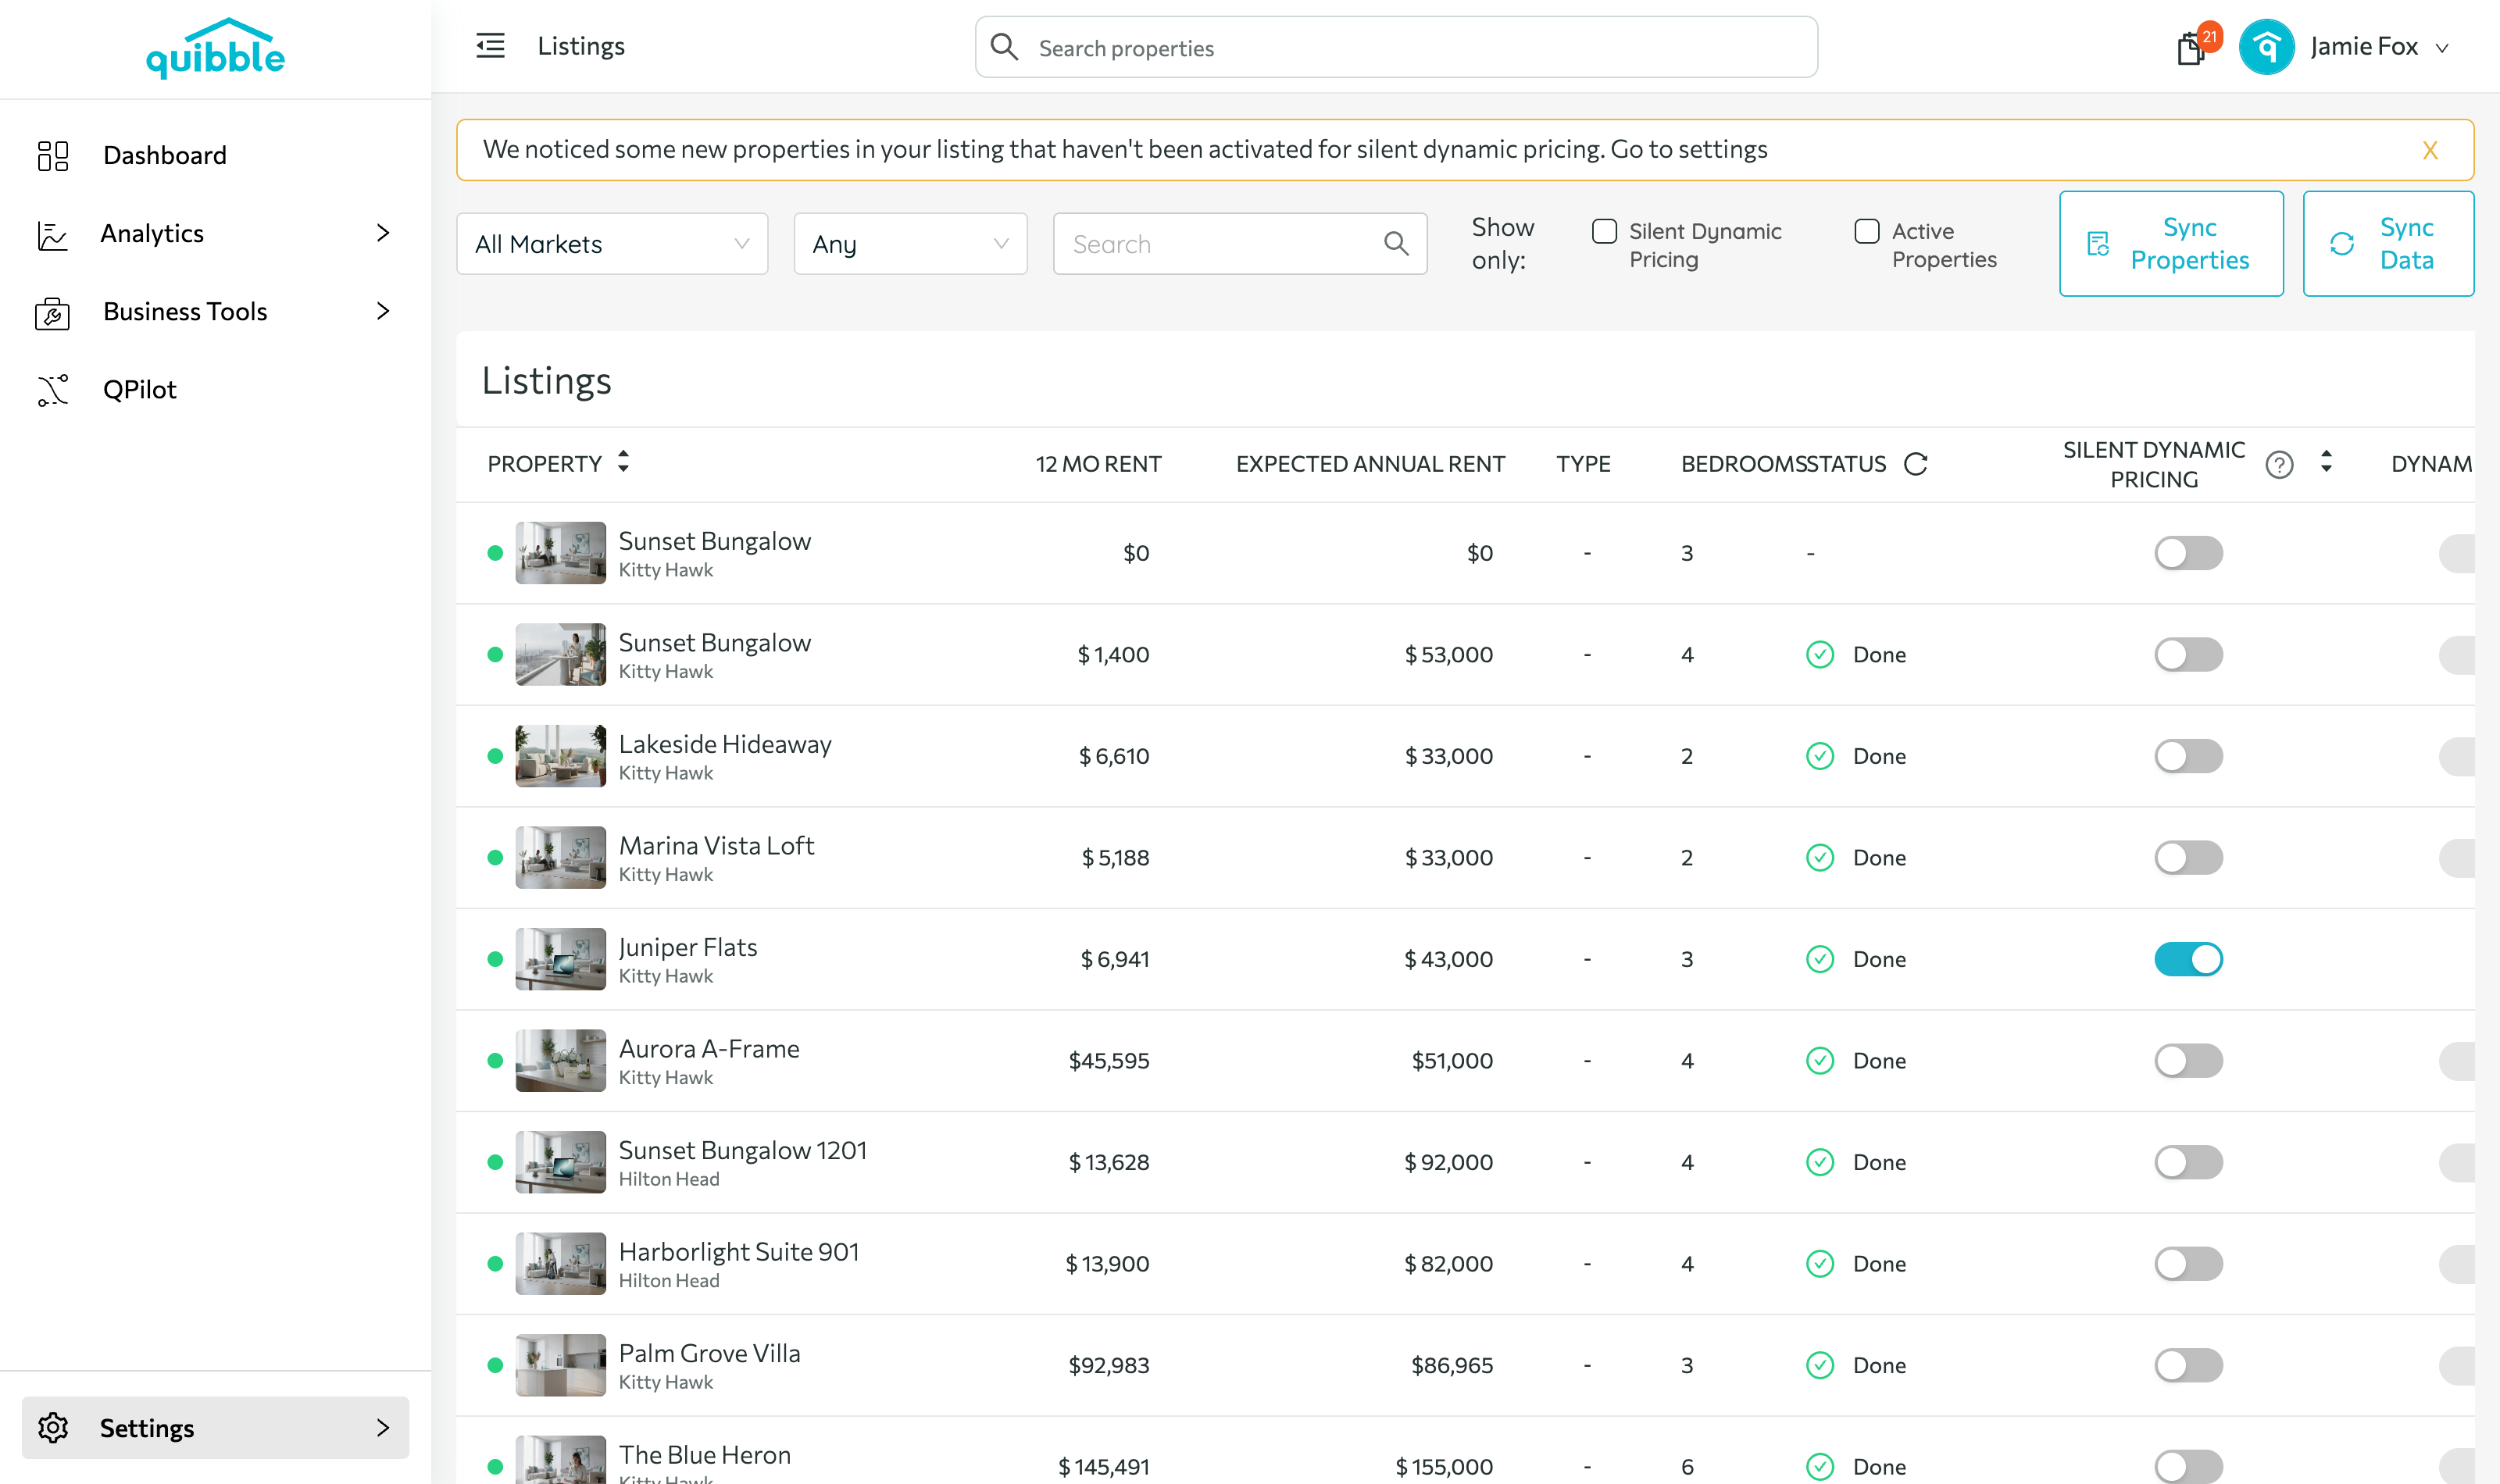Open the Juniper Flats thumbnail
Viewport: 2500px width, 1484px height.
560,959
